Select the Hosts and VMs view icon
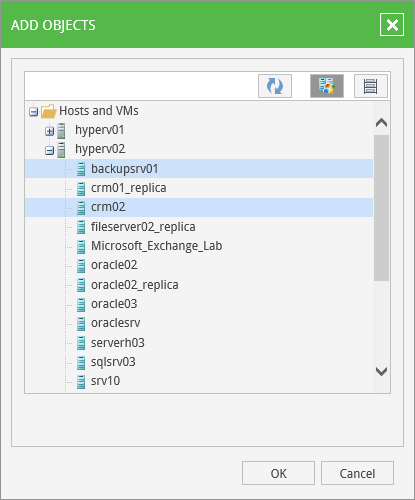Image resolution: width=415 pixels, height=500 pixels. (x=327, y=86)
